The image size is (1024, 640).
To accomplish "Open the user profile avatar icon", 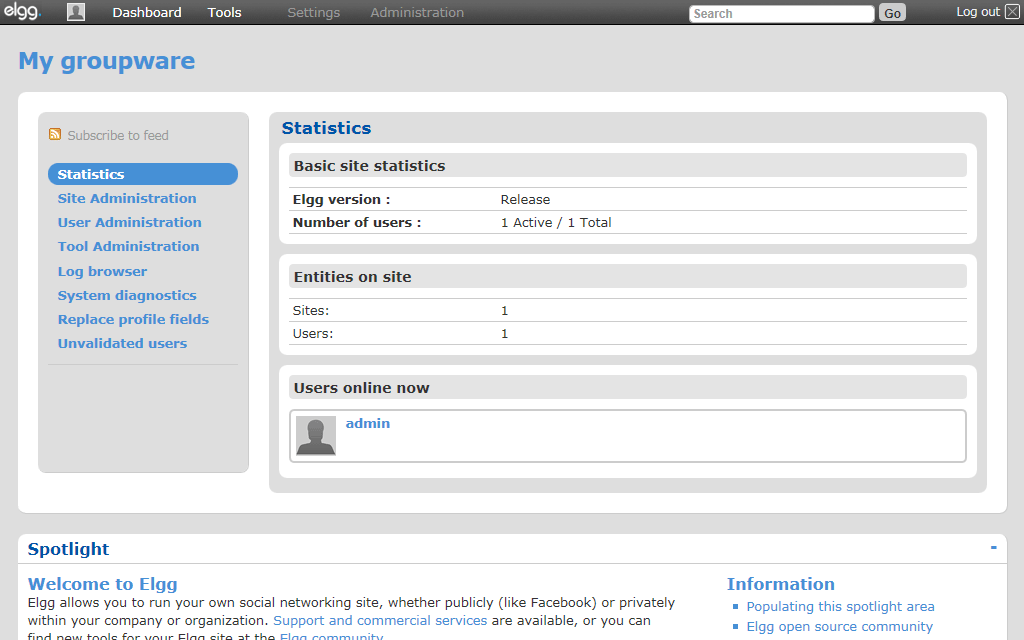I will (x=76, y=12).
